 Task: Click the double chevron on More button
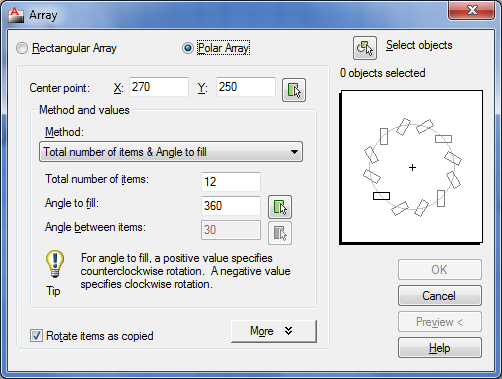(289, 331)
